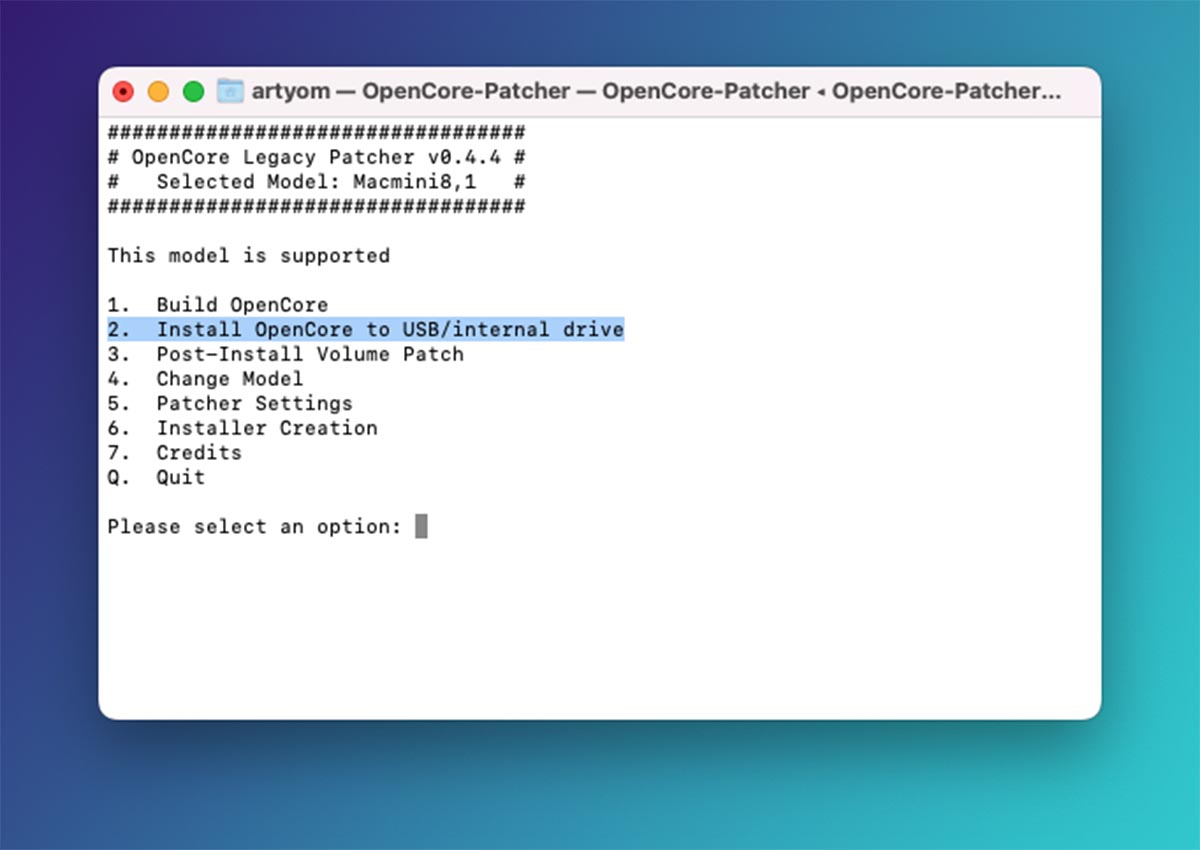This screenshot has width=1200, height=850.
Task: Close the Terminal window with the red button
Action: pos(123,92)
